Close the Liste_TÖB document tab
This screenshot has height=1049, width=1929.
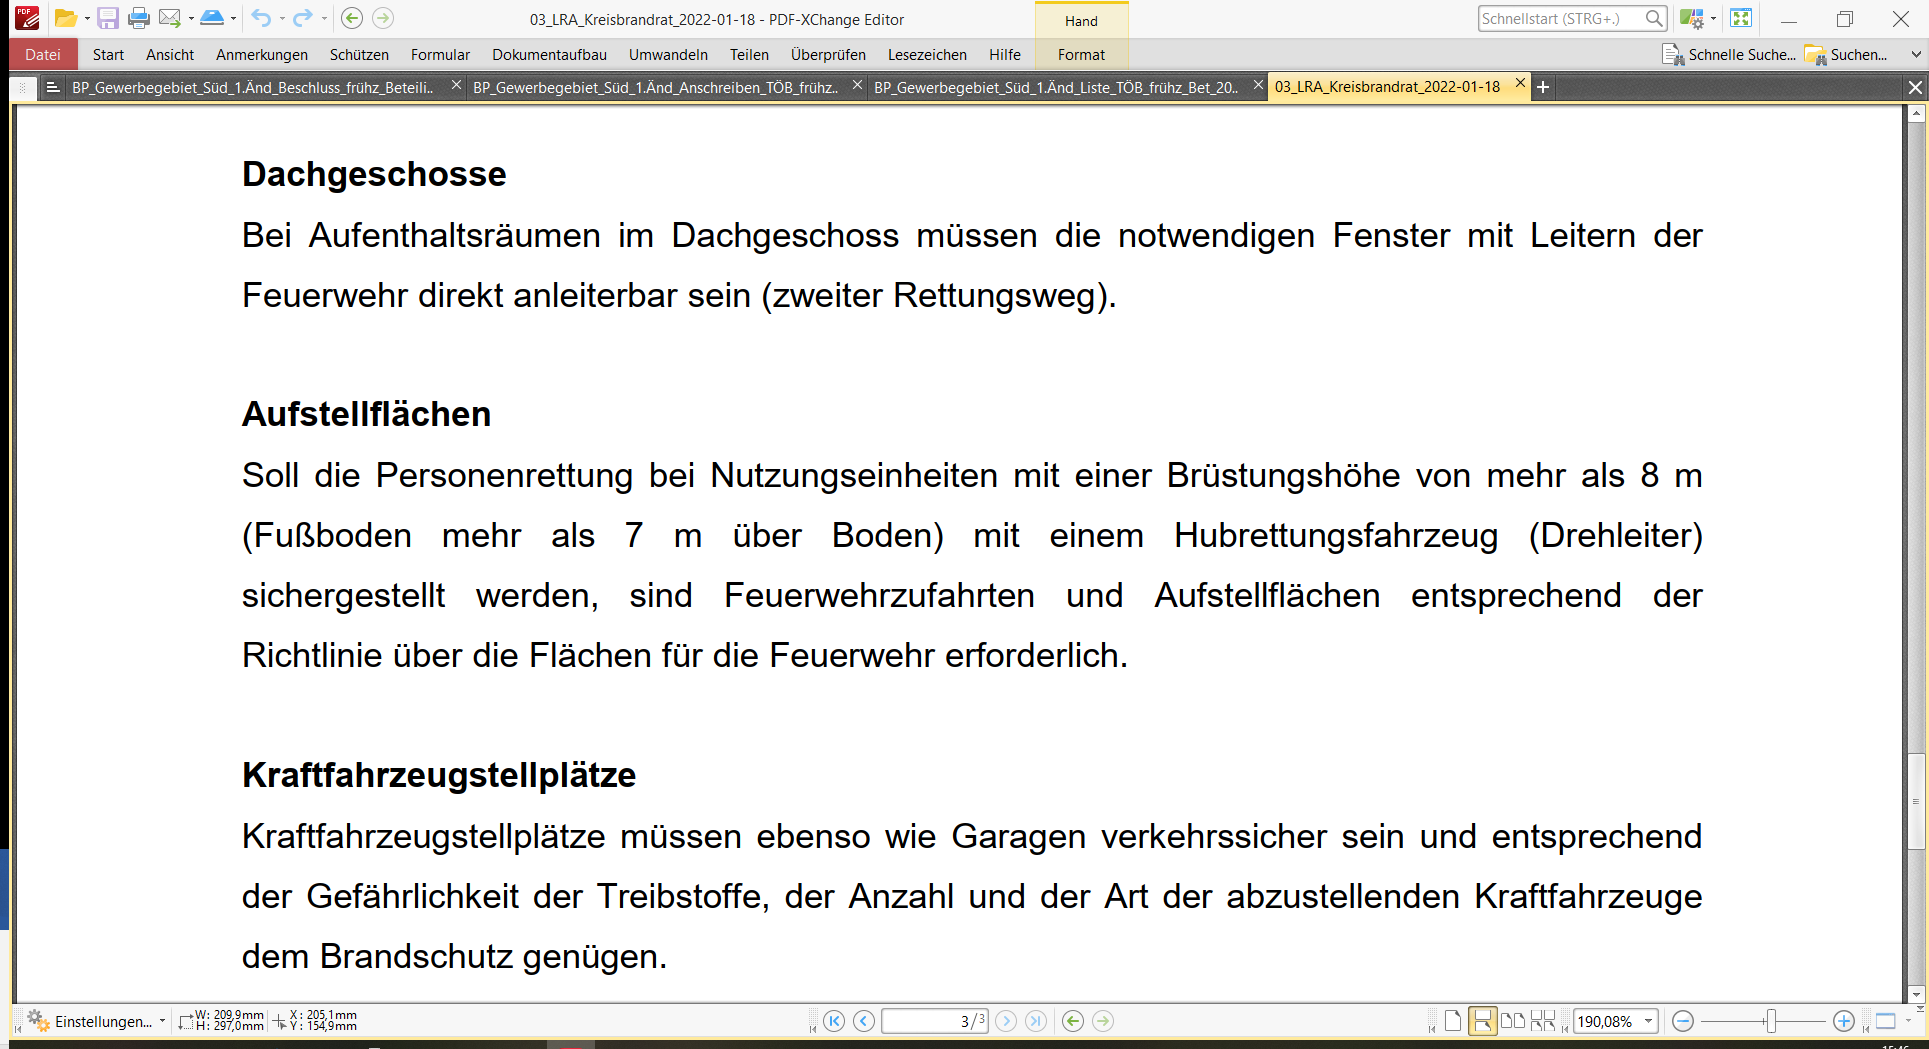coord(1258,86)
